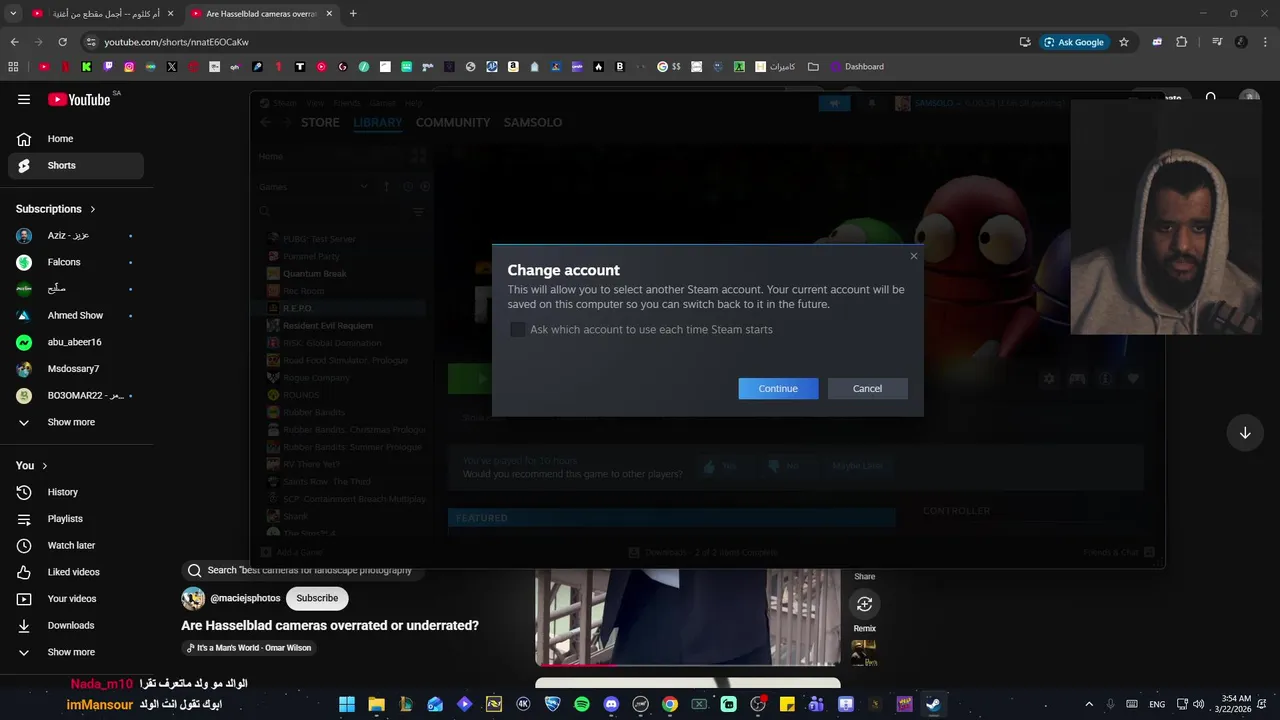Click the Shorts video player

tap(688, 615)
